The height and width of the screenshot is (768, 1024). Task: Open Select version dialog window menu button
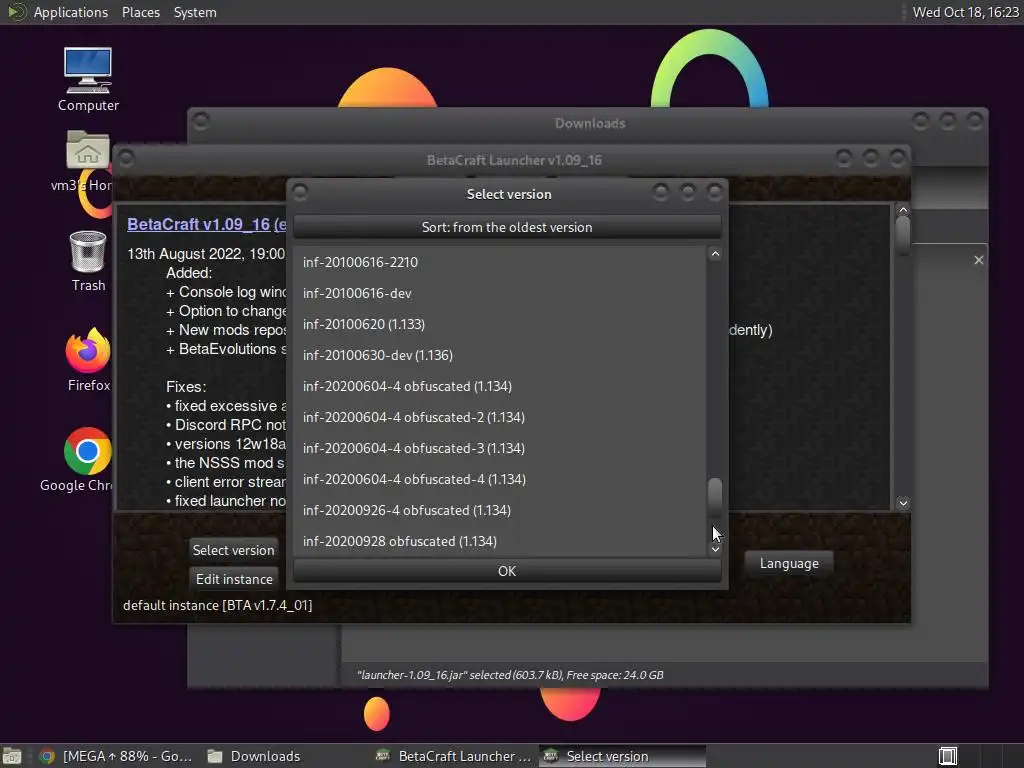pos(300,192)
